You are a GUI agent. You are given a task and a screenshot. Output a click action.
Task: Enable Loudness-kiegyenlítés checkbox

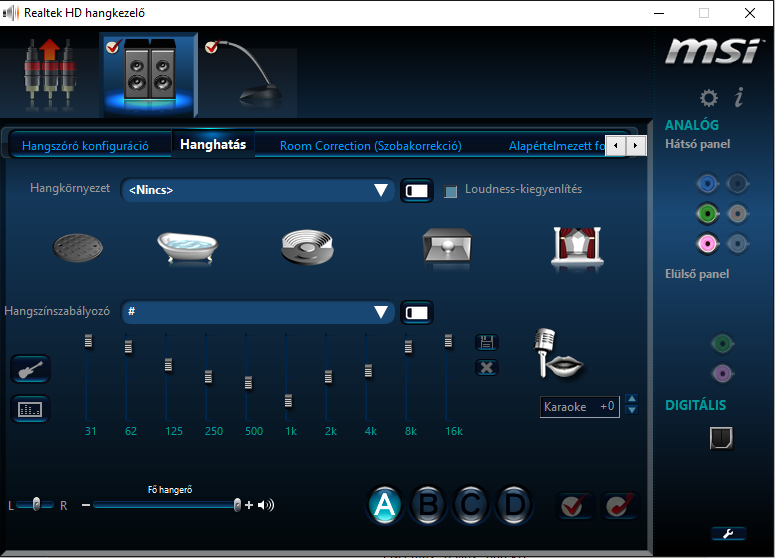click(x=450, y=191)
